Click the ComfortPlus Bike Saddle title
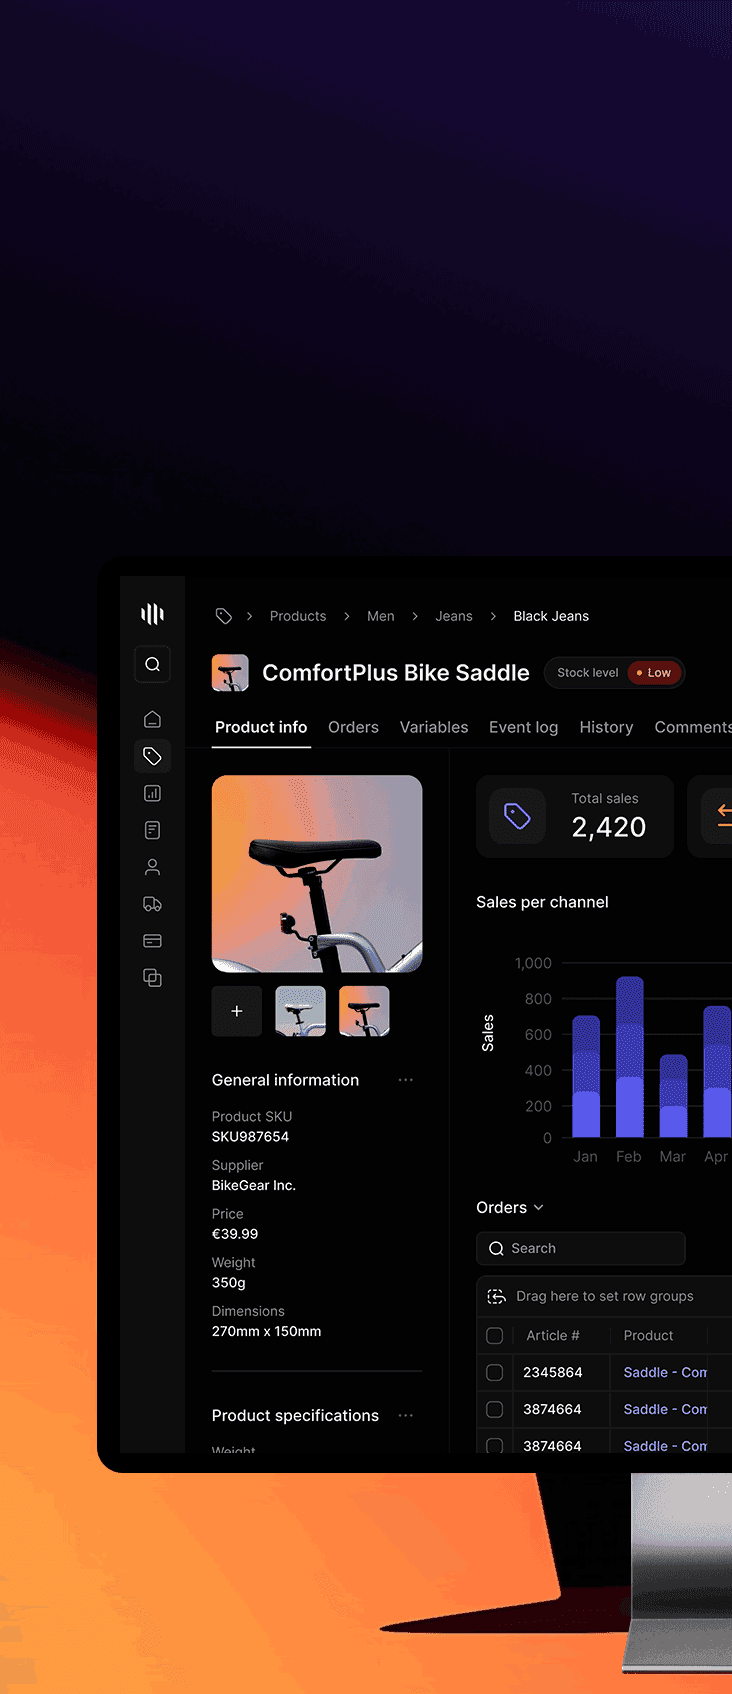The height and width of the screenshot is (1694, 732). point(396,673)
